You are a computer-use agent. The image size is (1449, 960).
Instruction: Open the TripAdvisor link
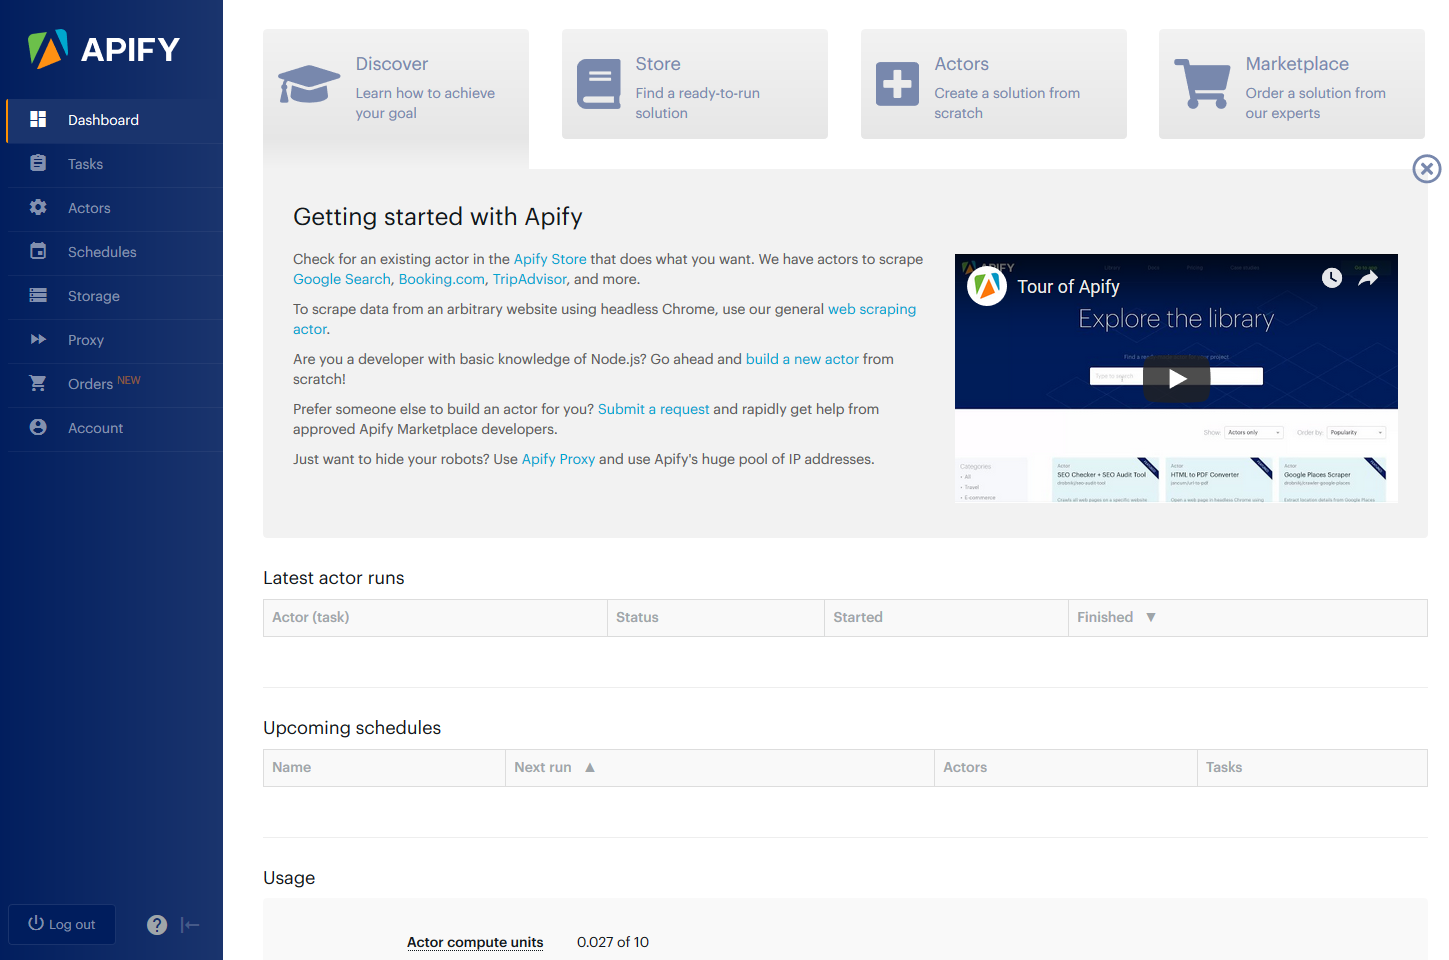(529, 279)
